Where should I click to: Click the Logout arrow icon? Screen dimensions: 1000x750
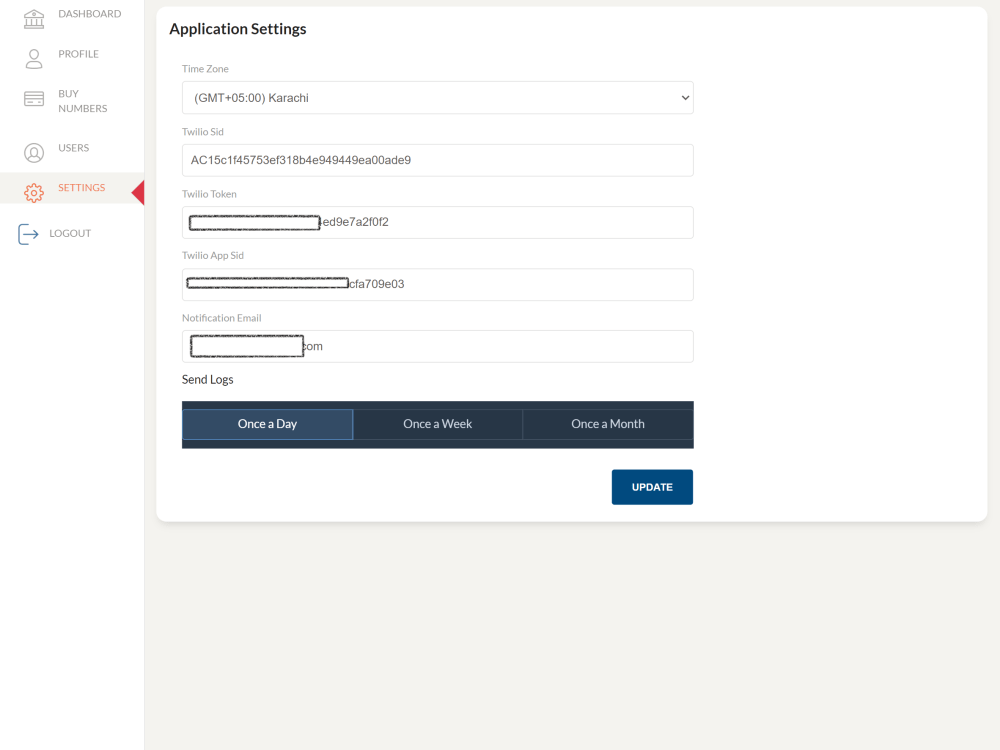pos(28,233)
